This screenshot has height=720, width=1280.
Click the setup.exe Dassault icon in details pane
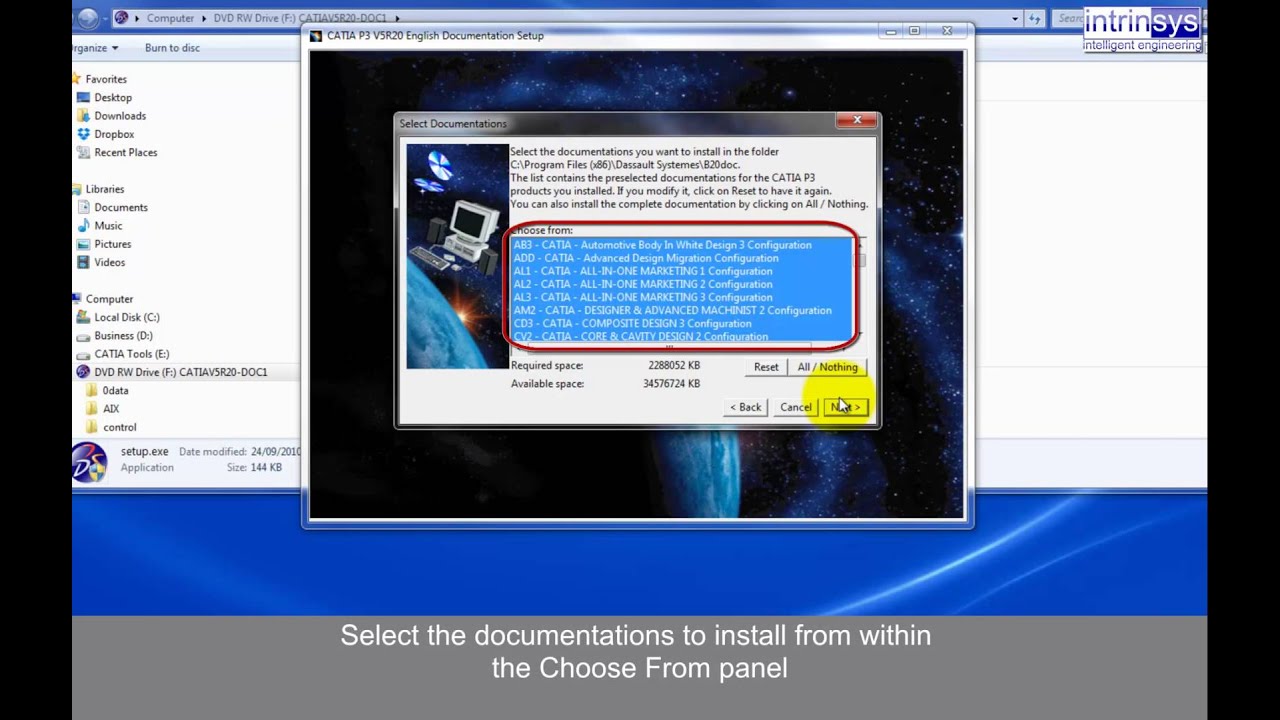pyautogui.click(x=89, y=462)
